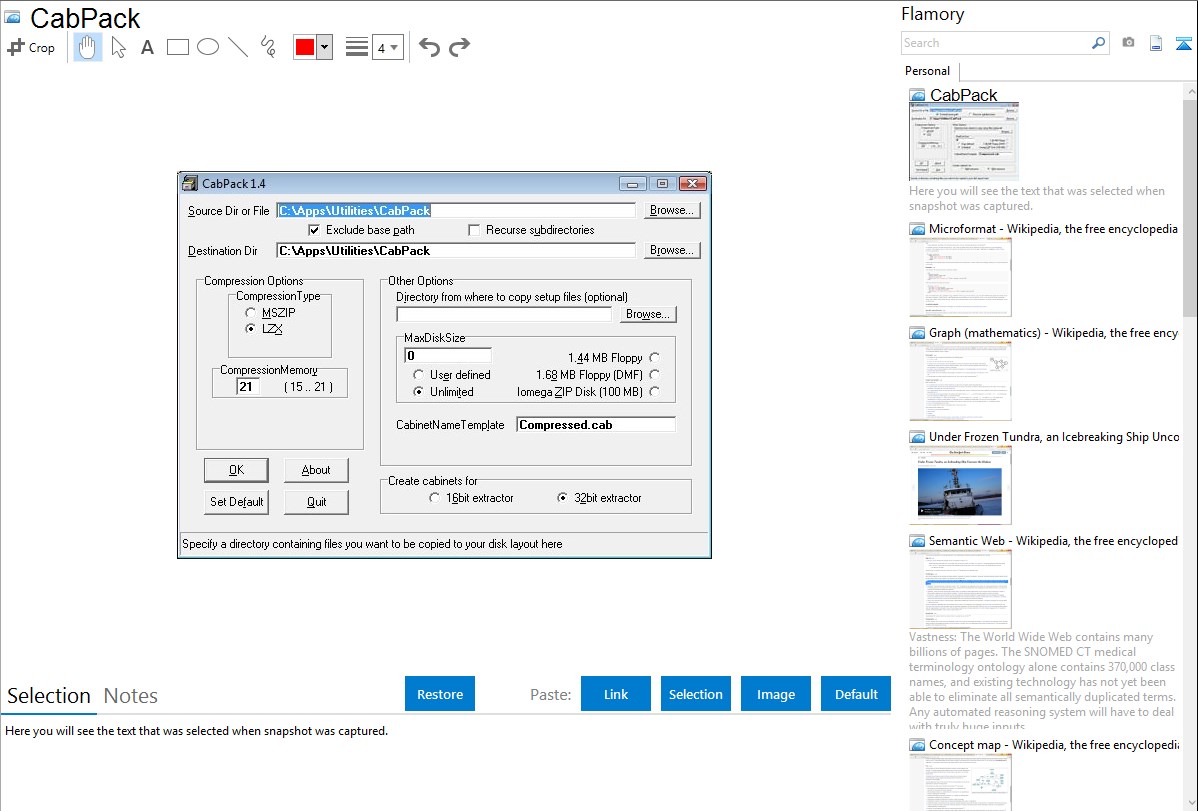
Task: Click the CabinetNameTemplate field
Action: tap(596, 425)
